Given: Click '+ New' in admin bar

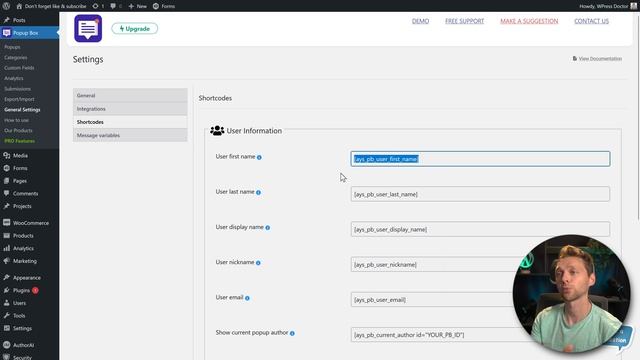Looking at the screenshot, I should pyautogui.click(x=138, y=6).
